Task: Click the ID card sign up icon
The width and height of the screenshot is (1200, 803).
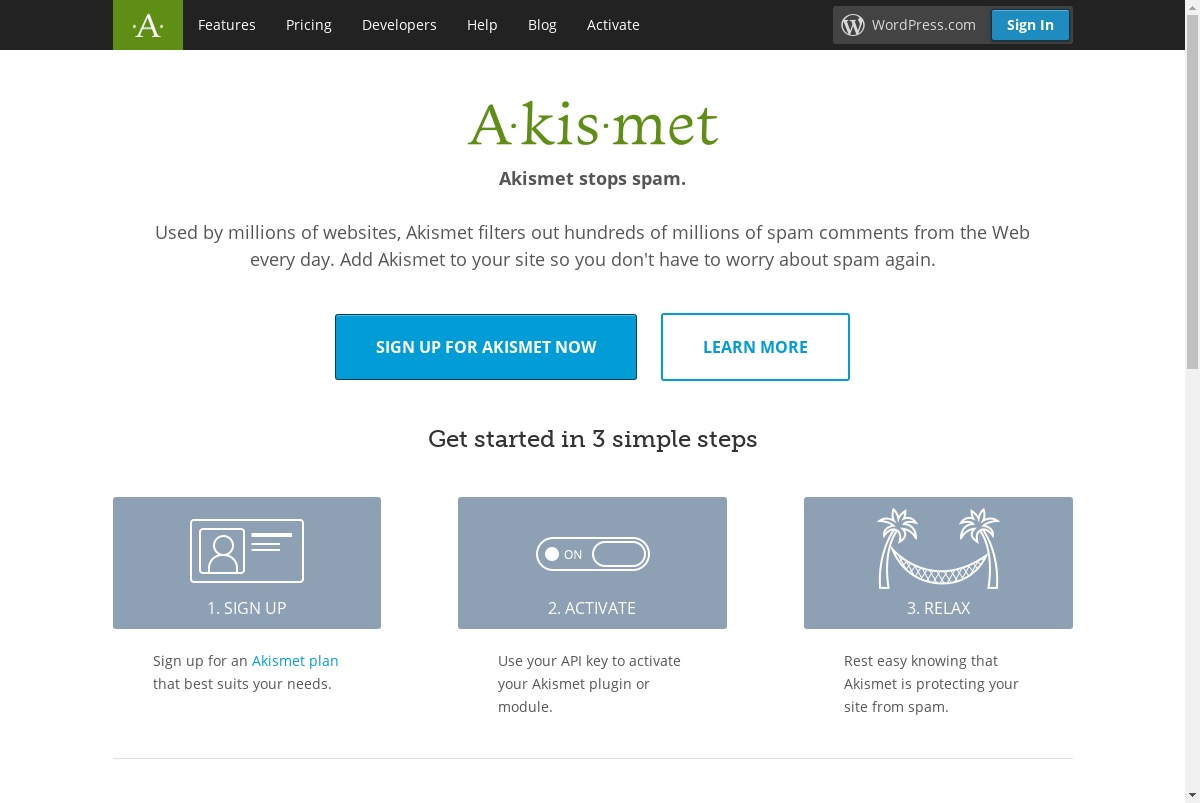Action: [x=247, y=551]
